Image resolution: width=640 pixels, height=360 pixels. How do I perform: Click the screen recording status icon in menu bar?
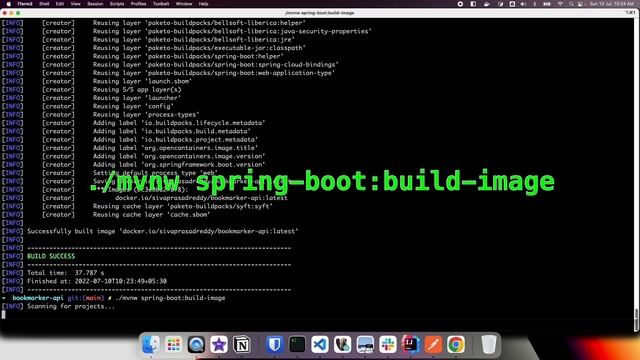pos(460,4)
